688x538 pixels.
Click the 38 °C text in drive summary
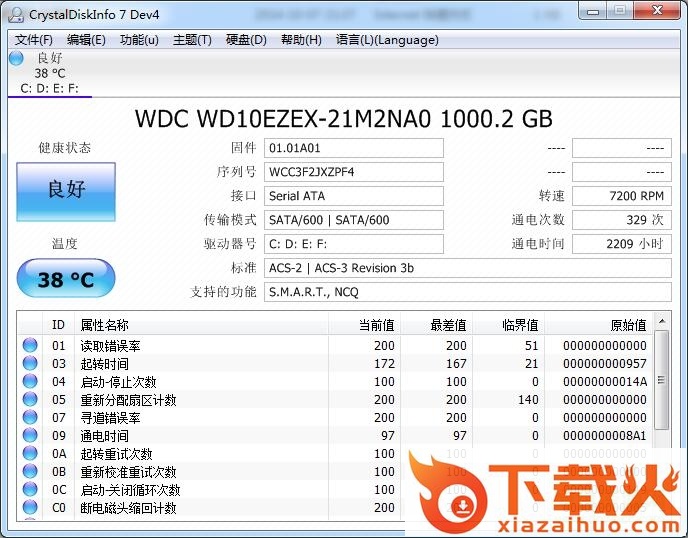(x=50, y=73)
